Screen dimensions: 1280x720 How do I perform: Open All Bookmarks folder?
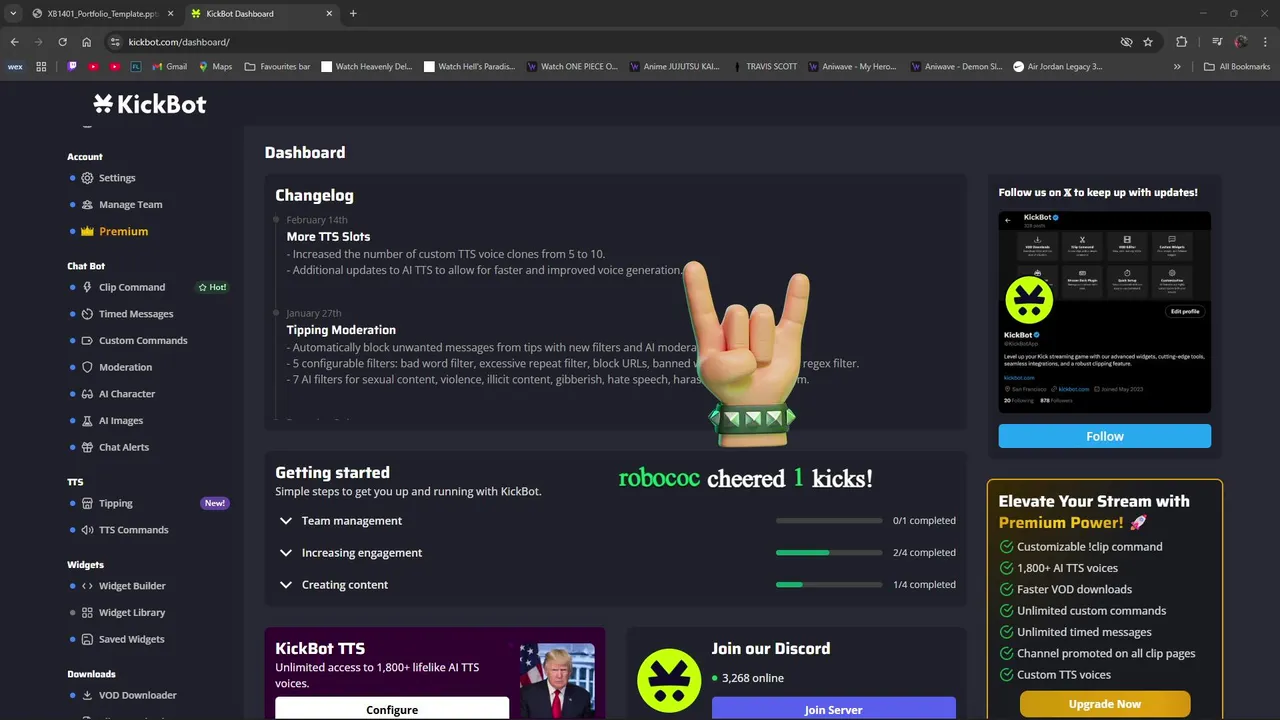[1237, 67]
